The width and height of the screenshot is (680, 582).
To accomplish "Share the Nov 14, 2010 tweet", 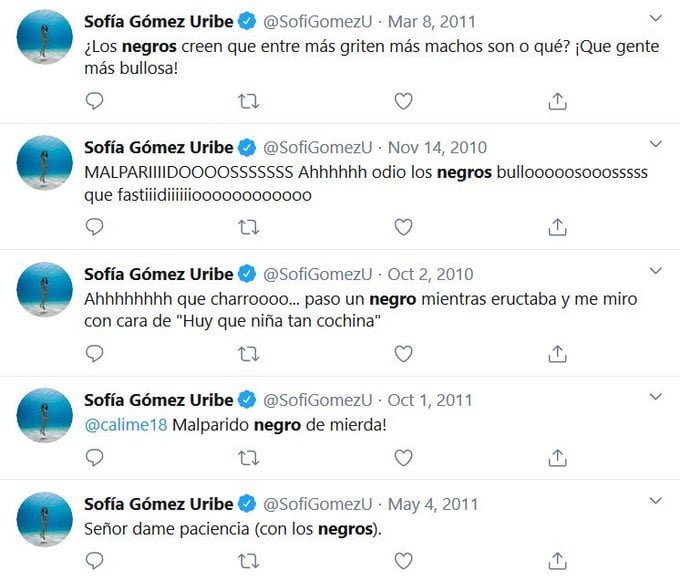I will (558, 227).
